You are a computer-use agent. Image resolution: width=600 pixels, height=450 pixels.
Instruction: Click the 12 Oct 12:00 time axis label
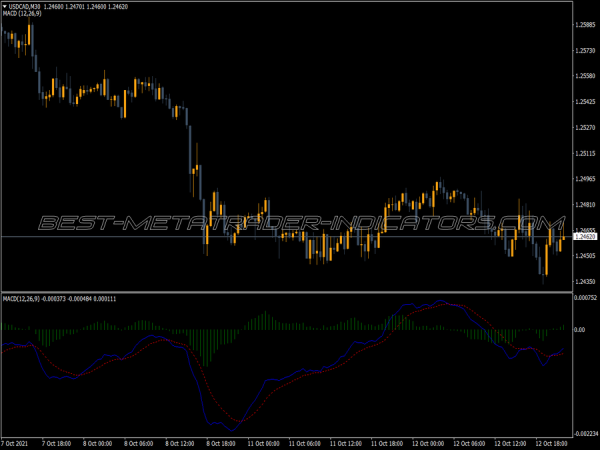coord(510,443)
